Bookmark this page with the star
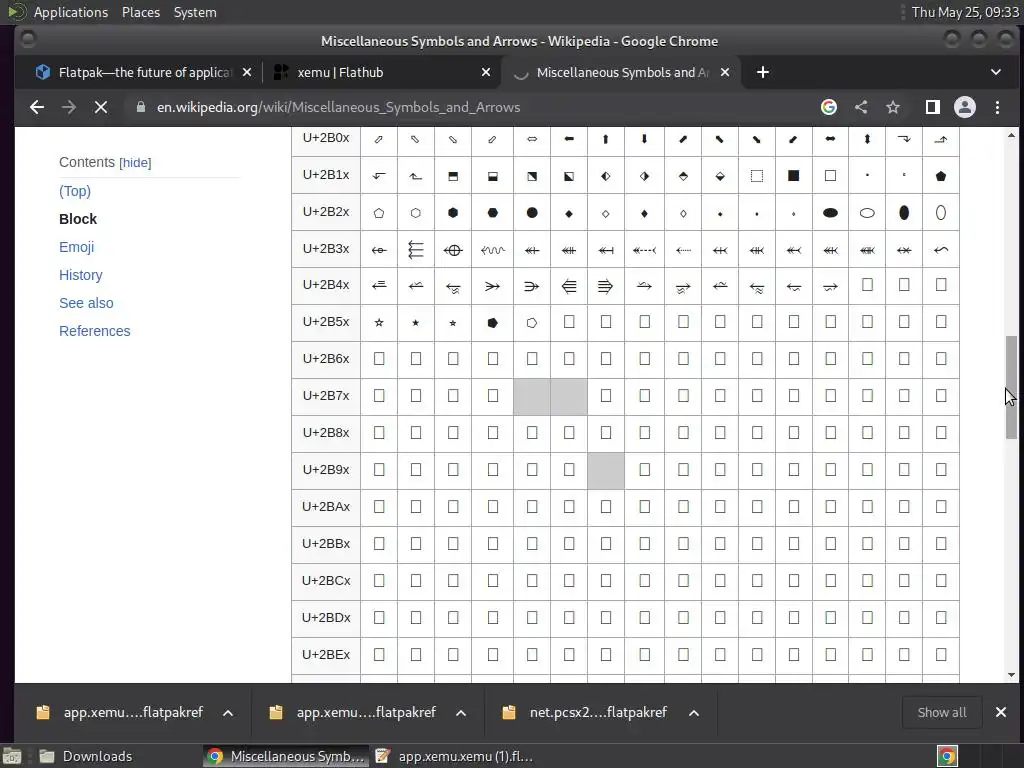This screenshot has height=768, width=1024. [x=893, y=107]
